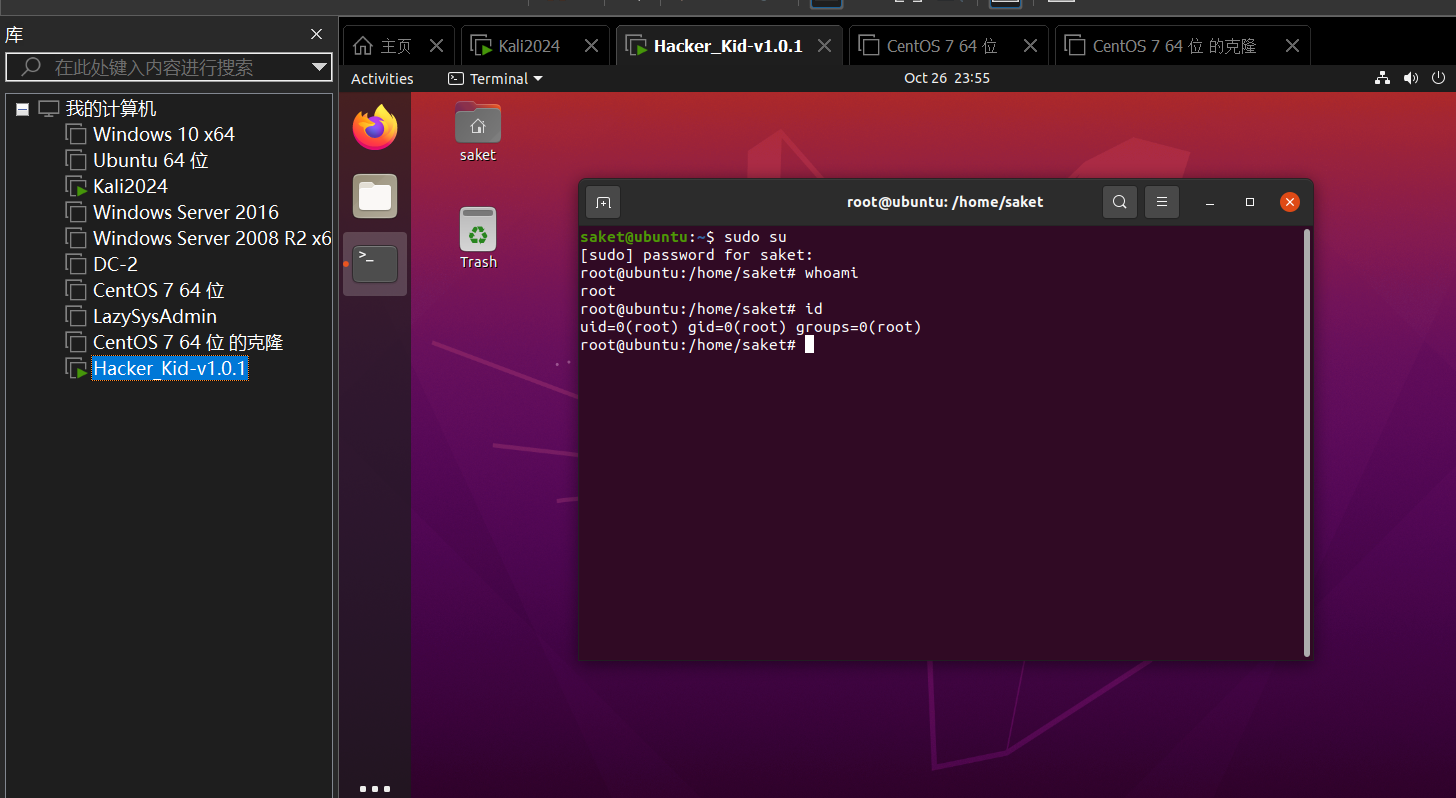This screenshot has width=1456, height=798.
Task: Select DC-2 in the library tree
Action: (115, 264)
